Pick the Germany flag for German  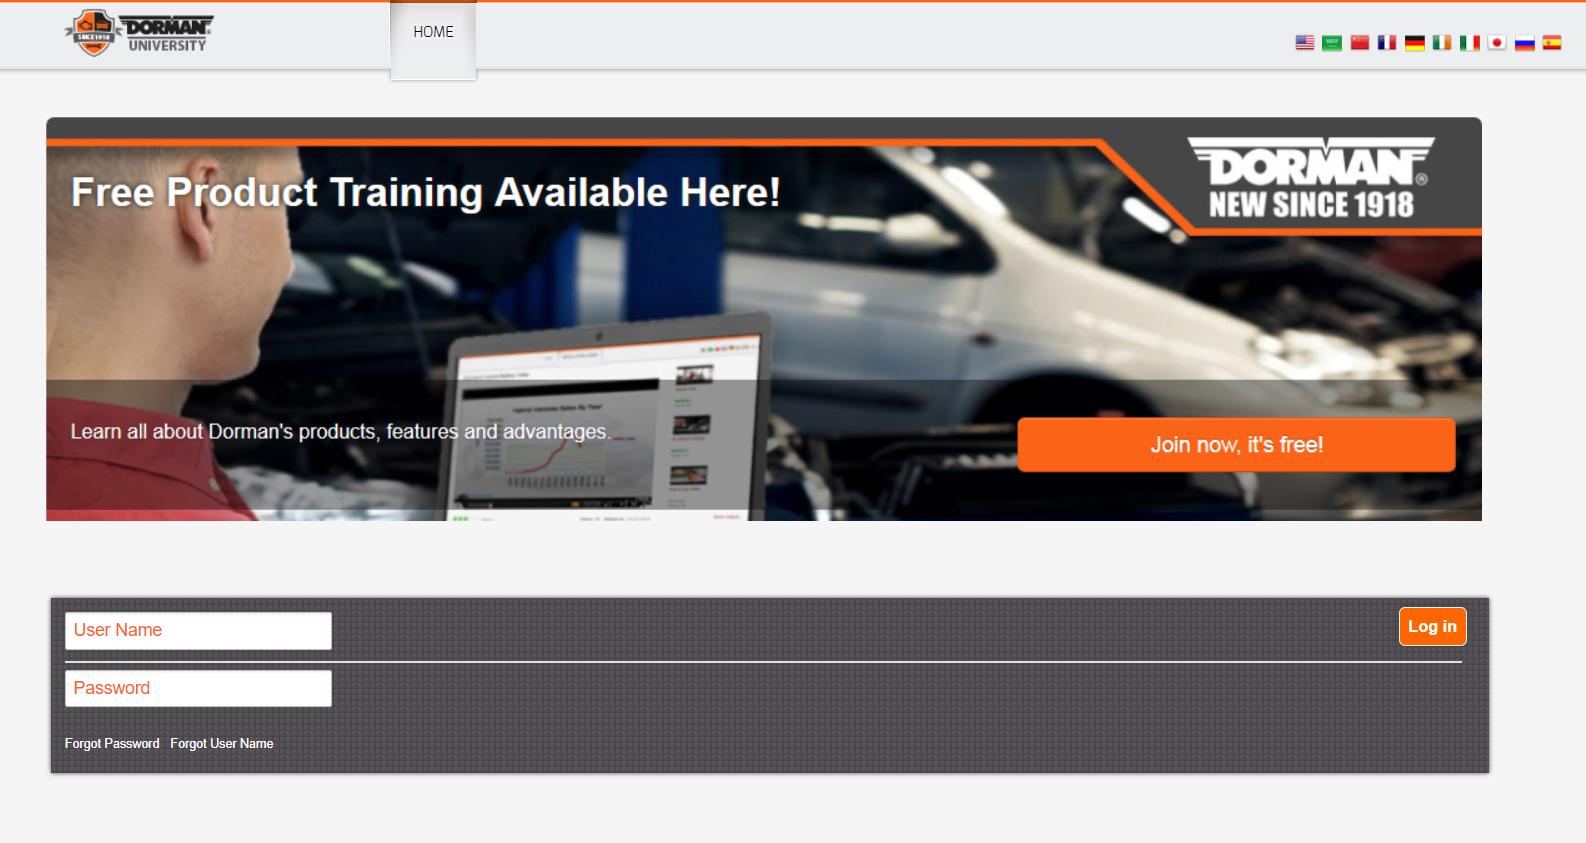[x=1415, y=43]
